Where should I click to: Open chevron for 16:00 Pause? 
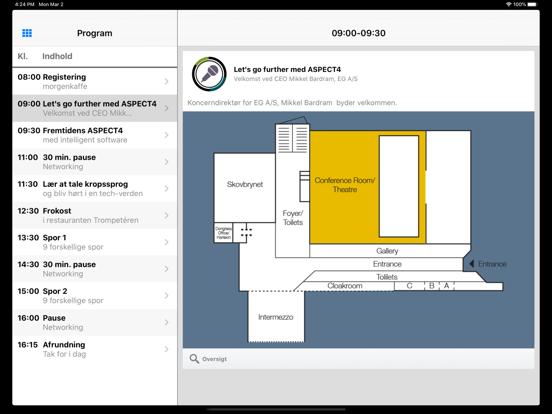167,322
